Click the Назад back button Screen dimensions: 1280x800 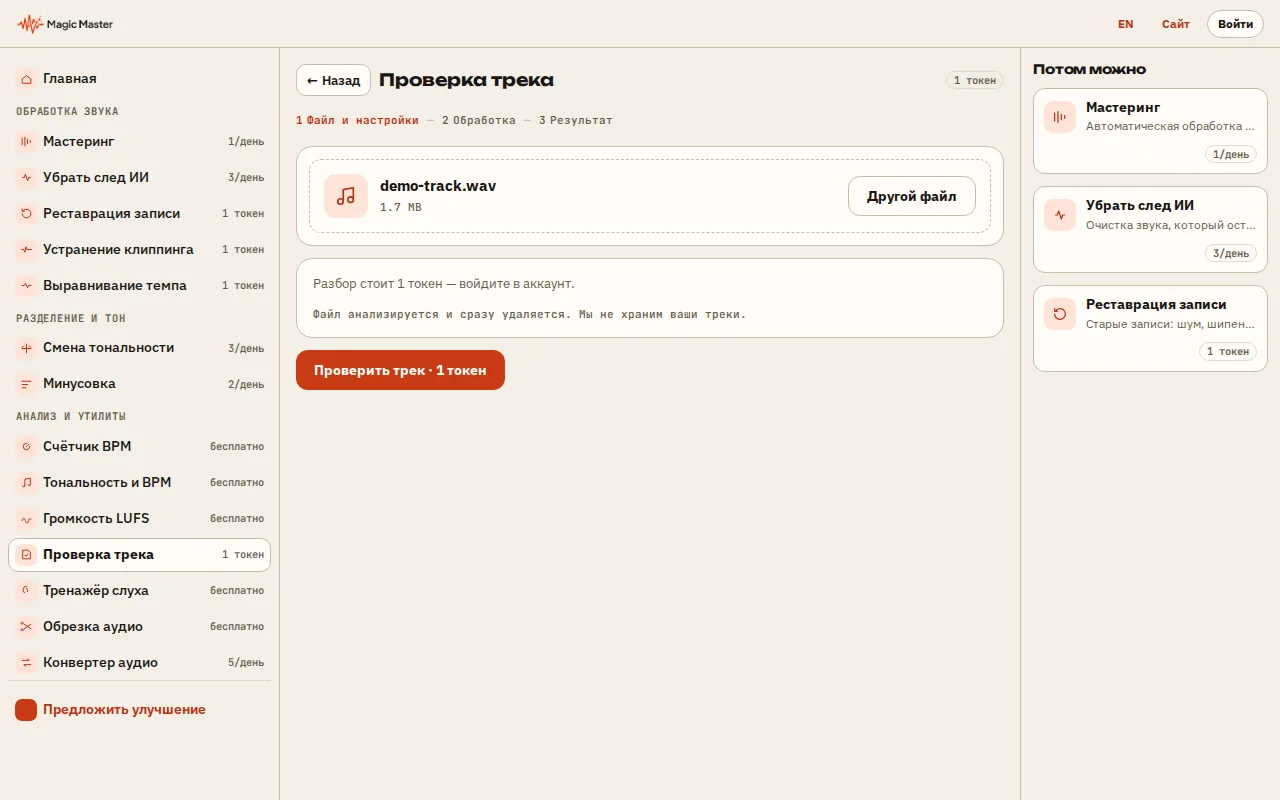click(x=333, y=80)
